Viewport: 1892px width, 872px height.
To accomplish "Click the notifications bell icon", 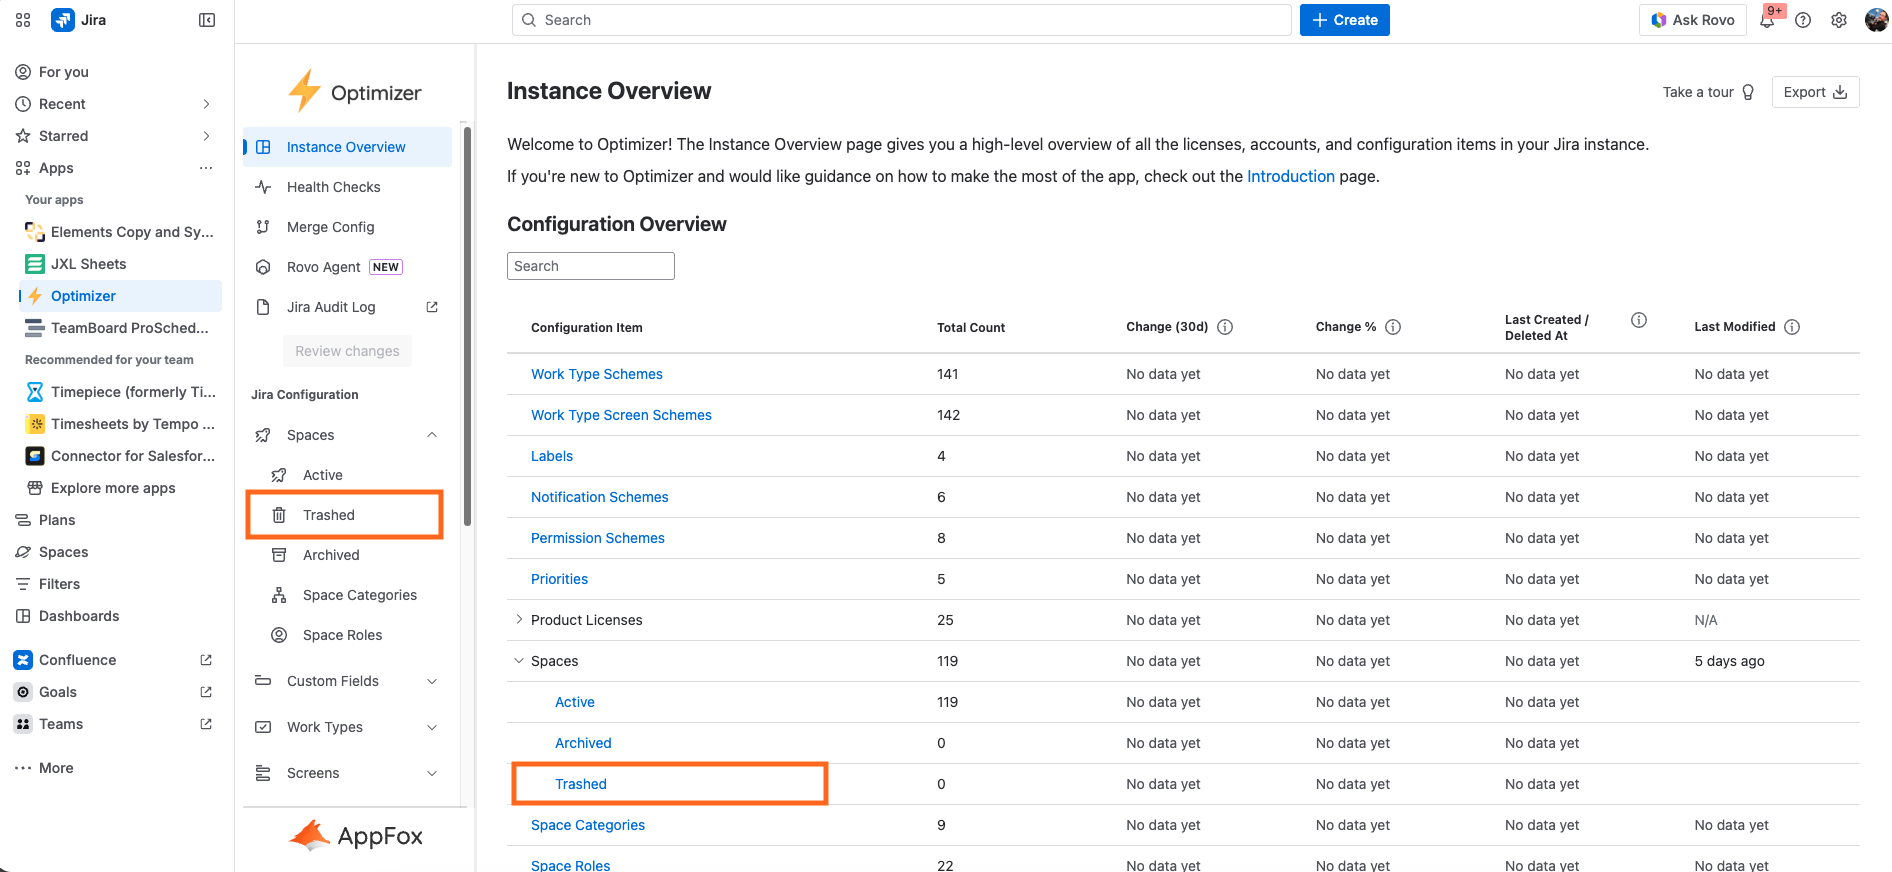I will pos(1767,20).
